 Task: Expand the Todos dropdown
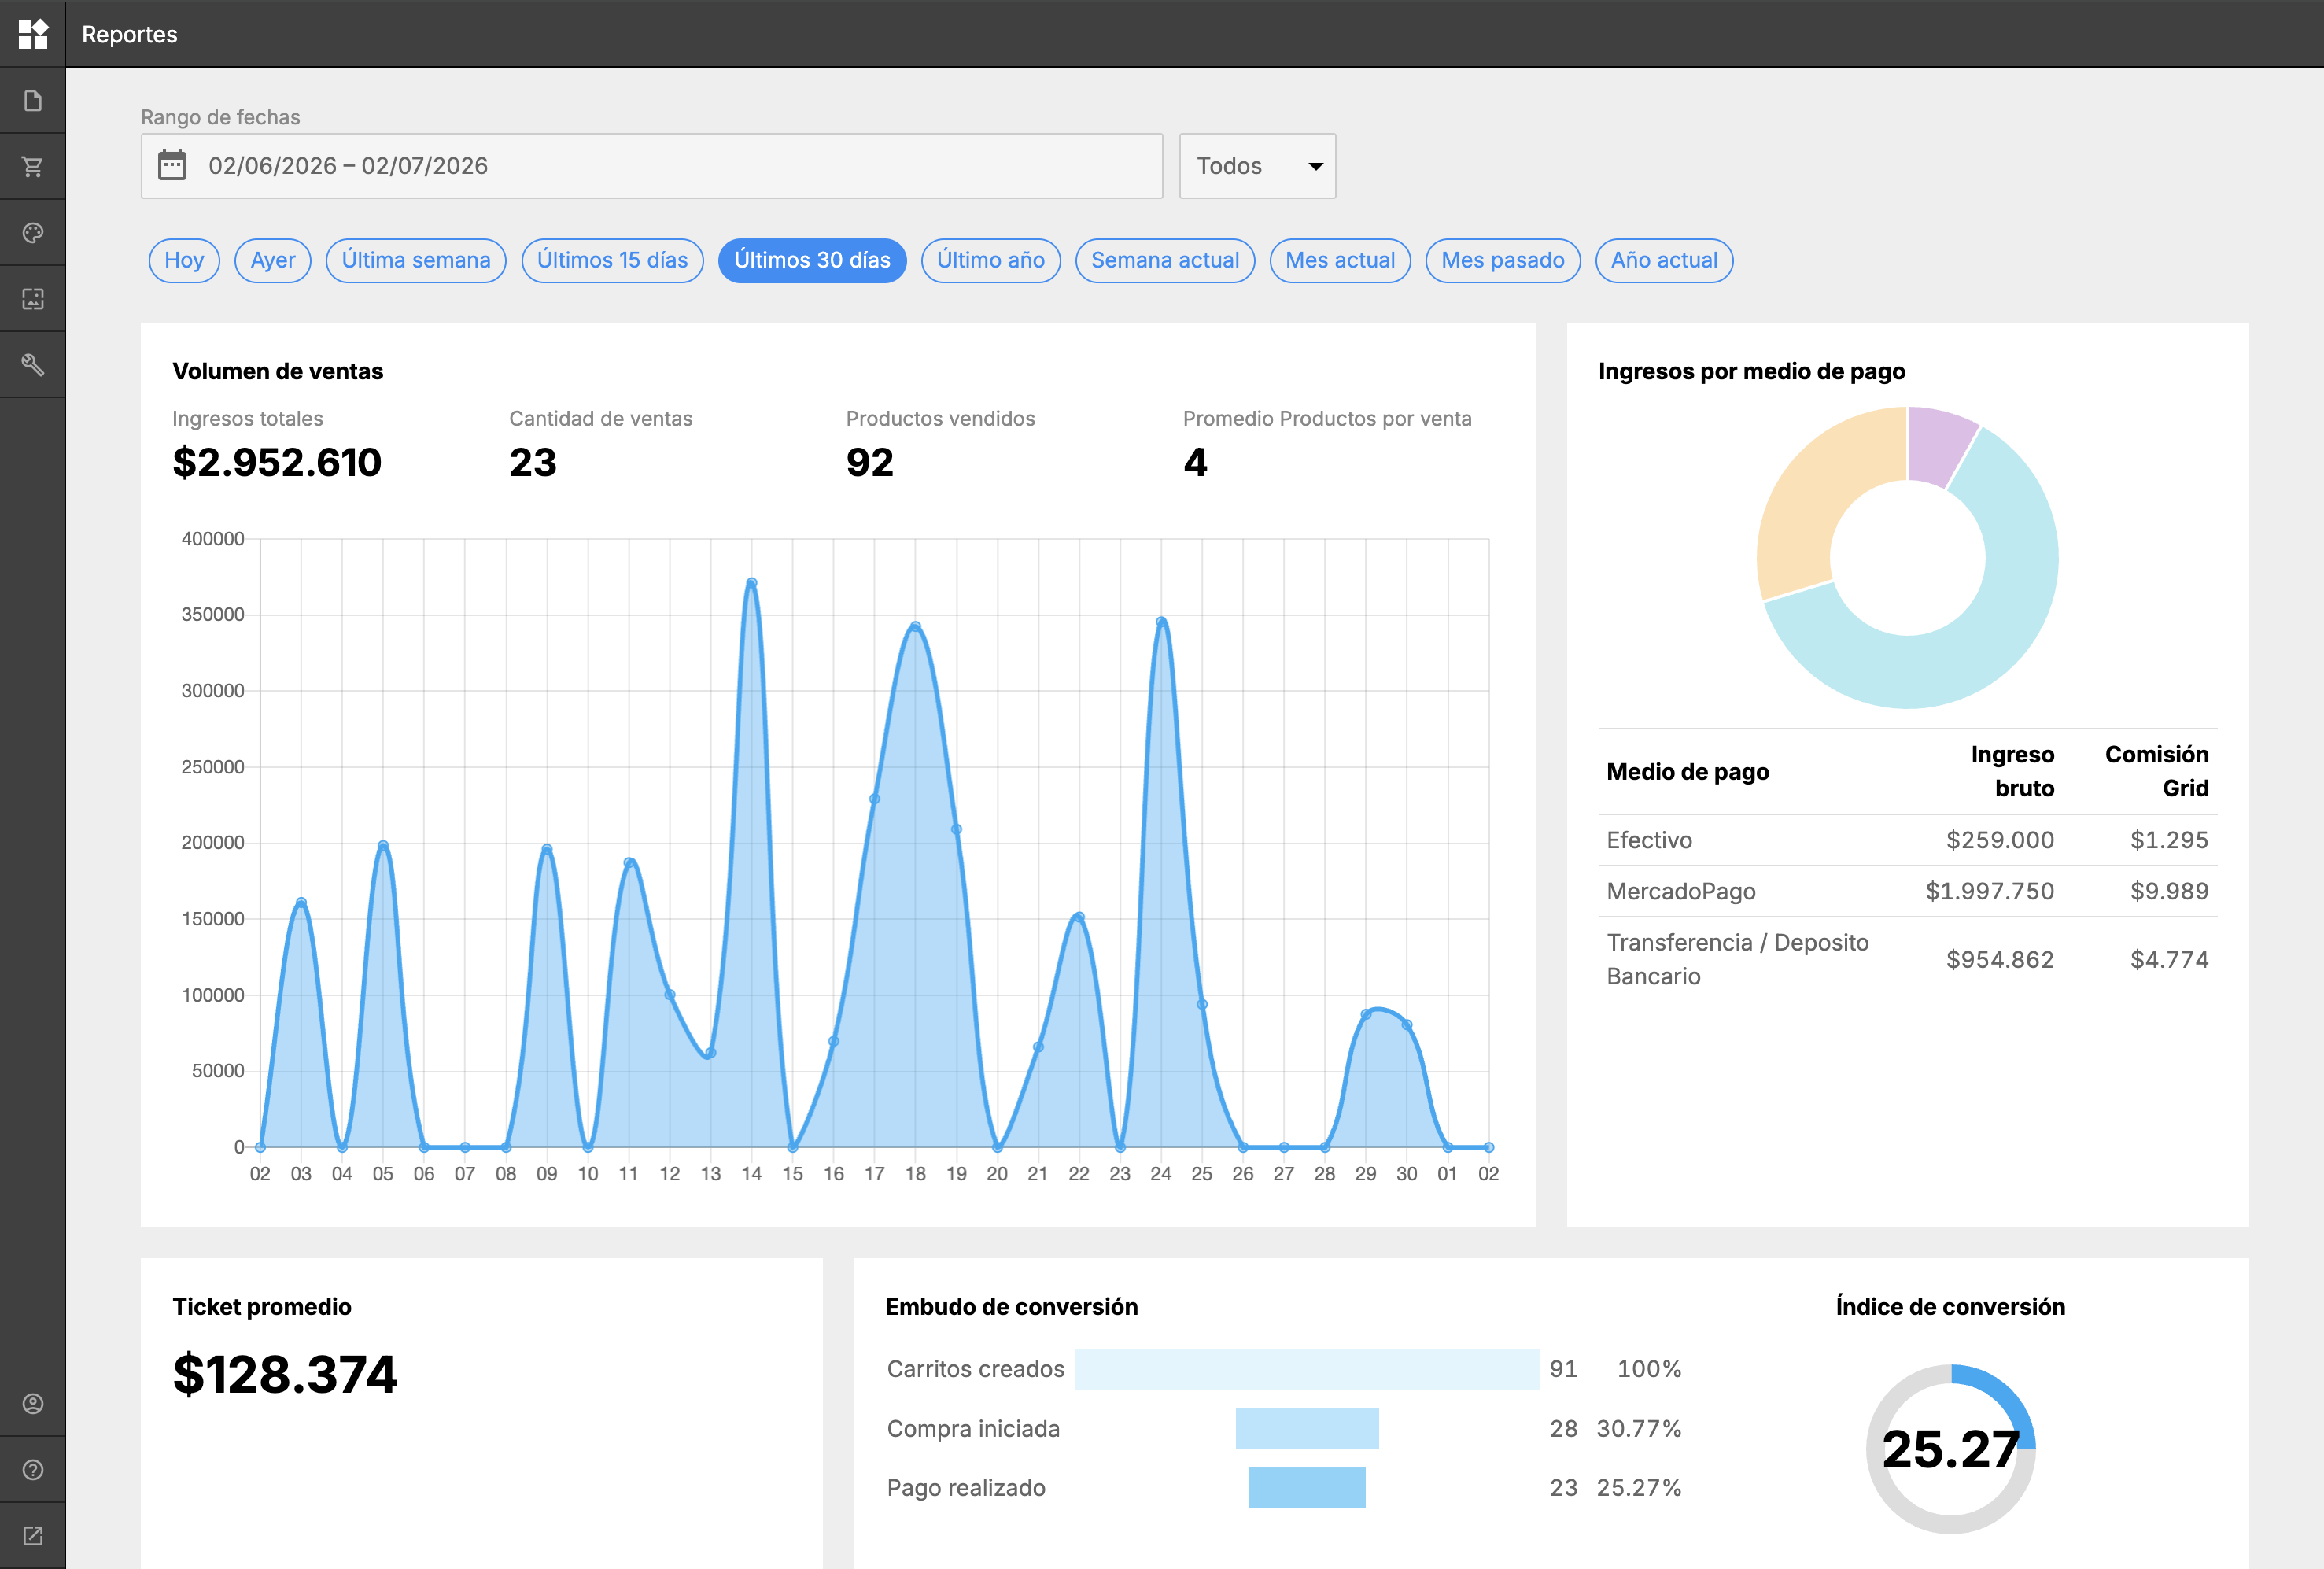[x=1257, y=166]
